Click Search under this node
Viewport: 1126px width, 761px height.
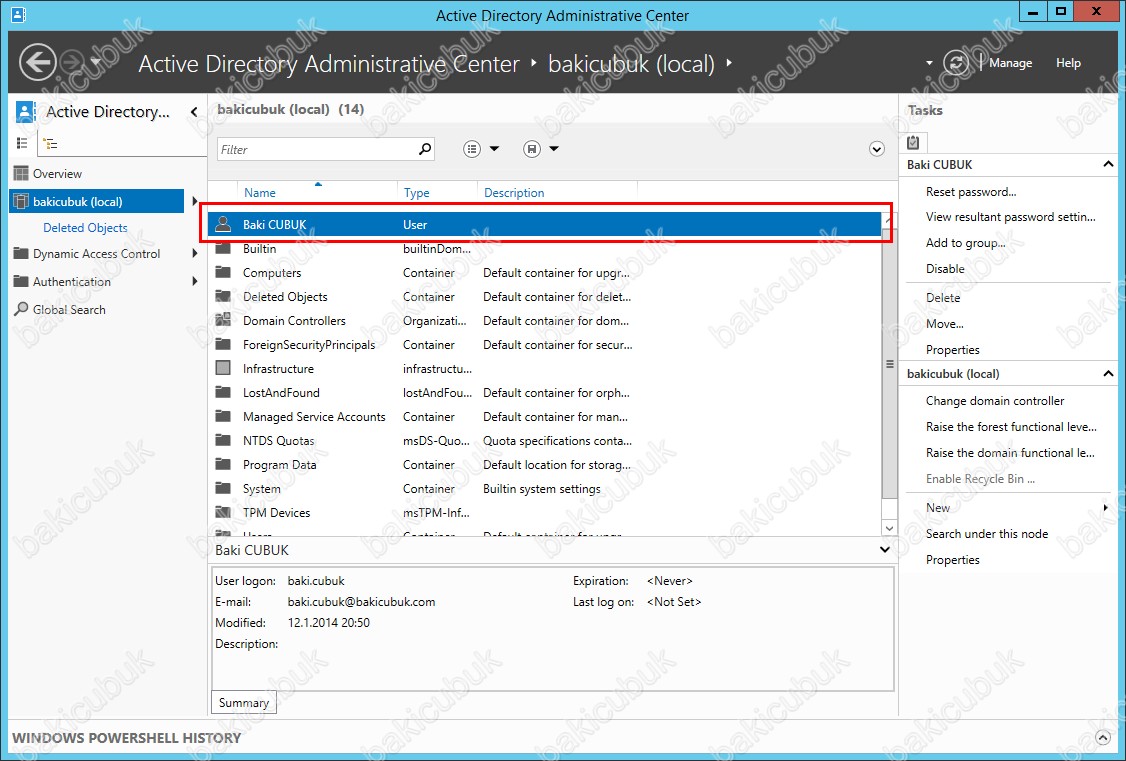[x=987, y=533]
